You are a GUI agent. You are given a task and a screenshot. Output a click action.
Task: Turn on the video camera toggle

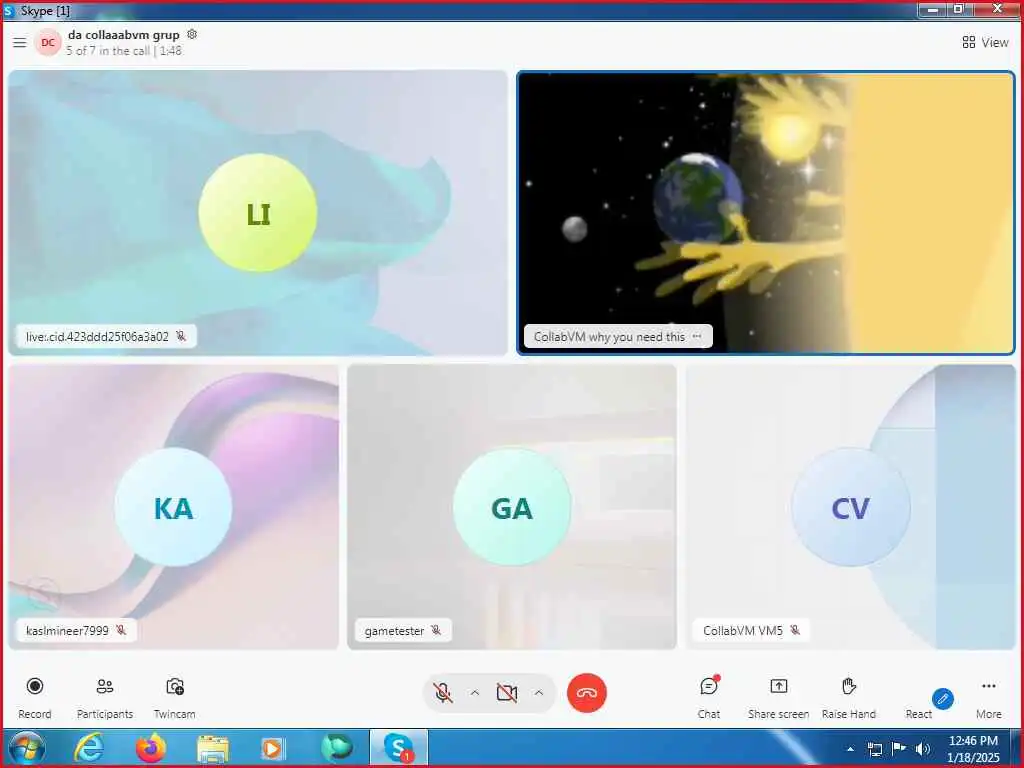coord(507,693)
